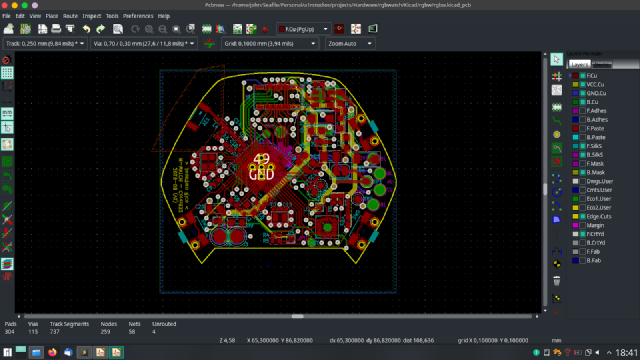
Task: Toggle Edge.Cuts layer visibility checkbox
Action: tap(583, 216)
